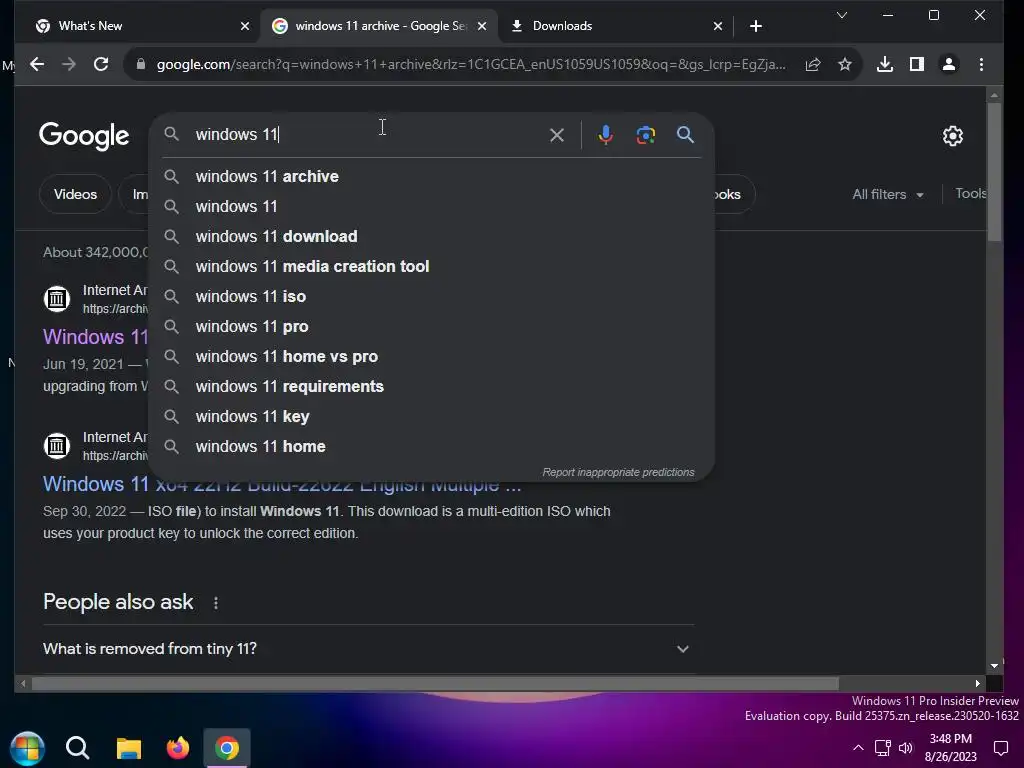This screenshot has height=768, width=1024.
Task: Start voice search microphone icon
Action: coord(605,135)
